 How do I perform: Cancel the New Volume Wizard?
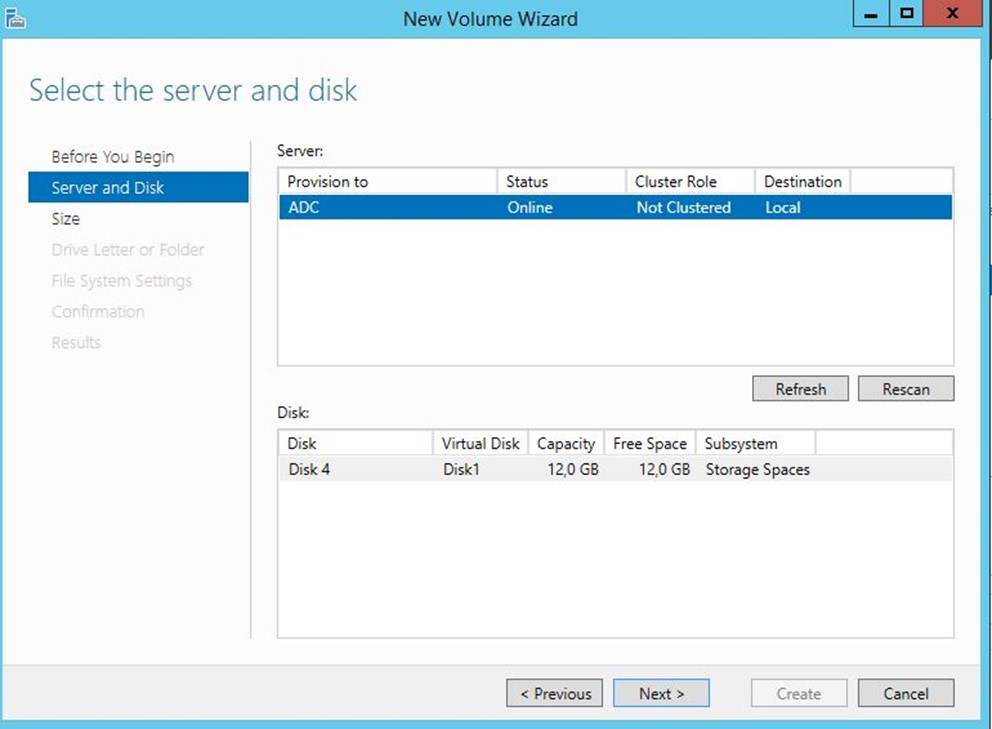pyautogui.click(x=906, y=694)
